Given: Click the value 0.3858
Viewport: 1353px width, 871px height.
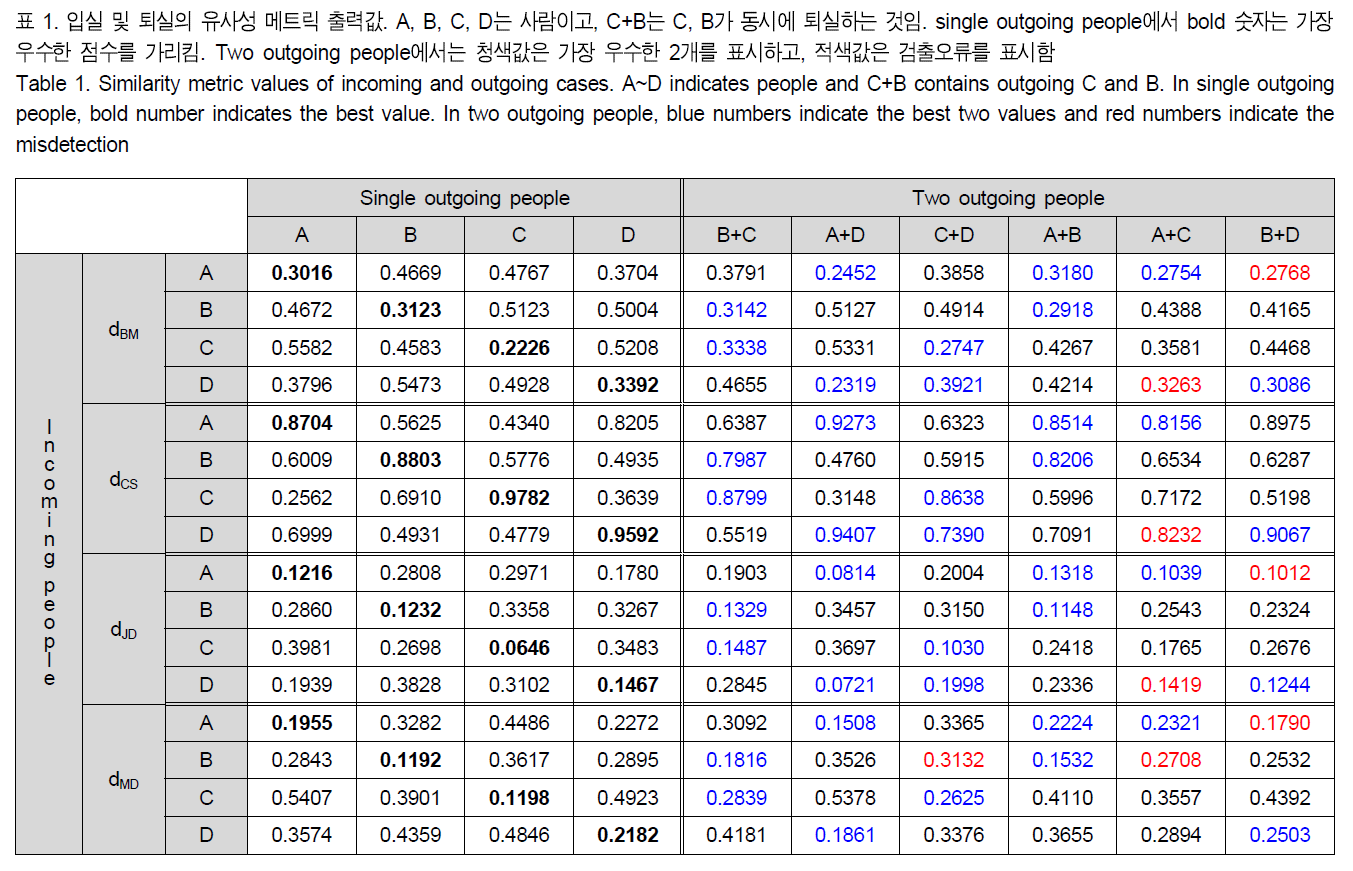Looking at the screenshot, I should coord(954,273).
